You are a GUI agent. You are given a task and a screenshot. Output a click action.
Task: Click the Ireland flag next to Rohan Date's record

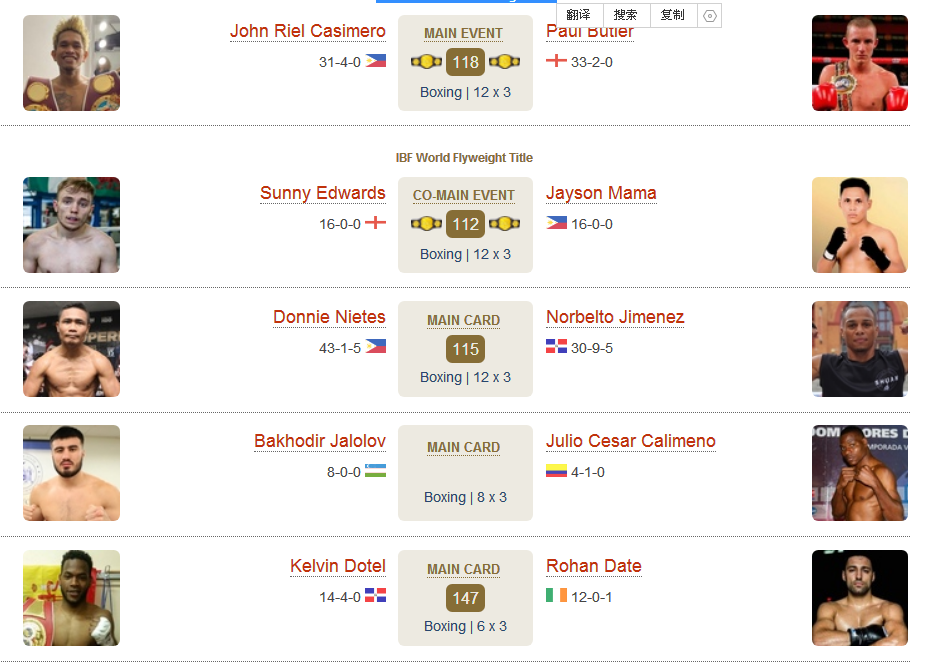[x=556, y=595]
